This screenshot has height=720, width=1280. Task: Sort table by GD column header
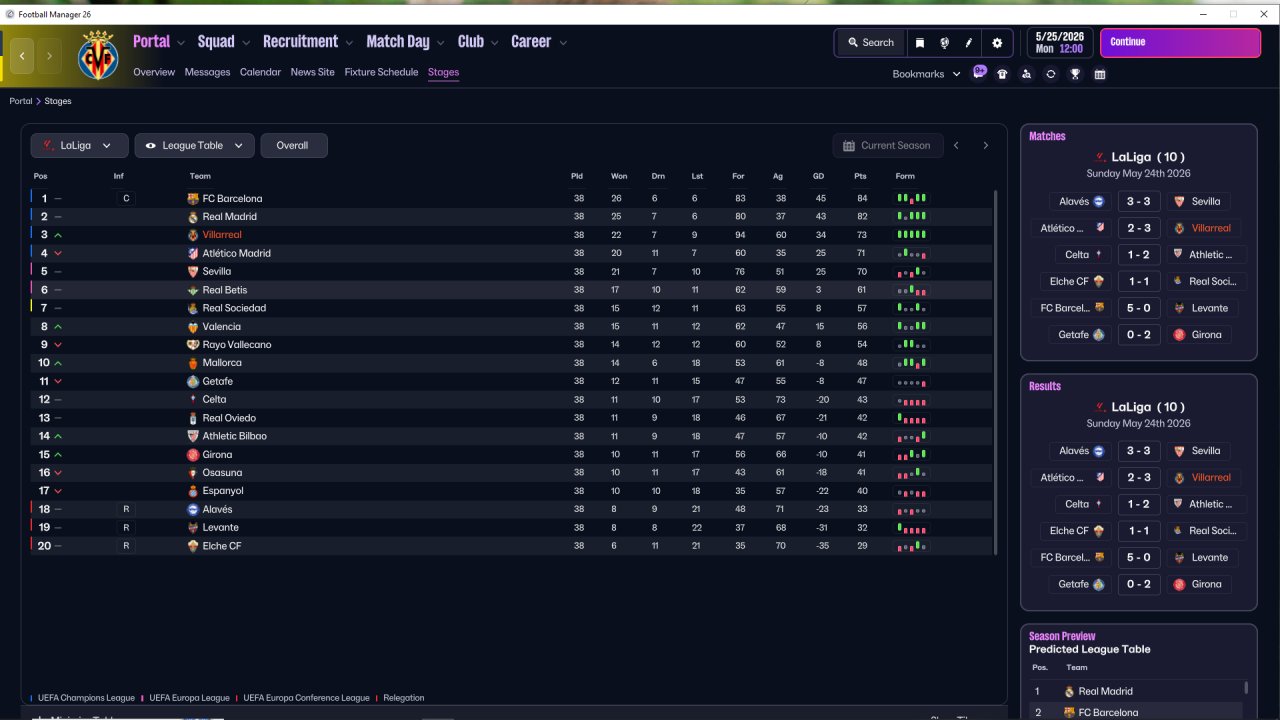[818, 177]
